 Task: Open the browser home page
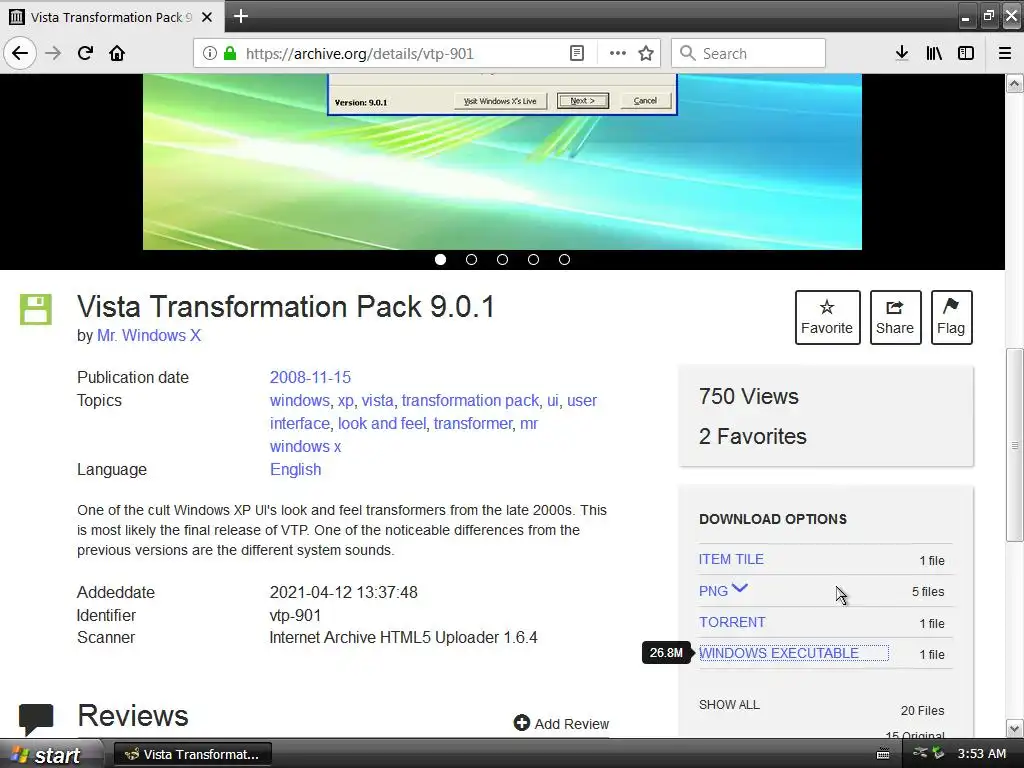(117, 53)
